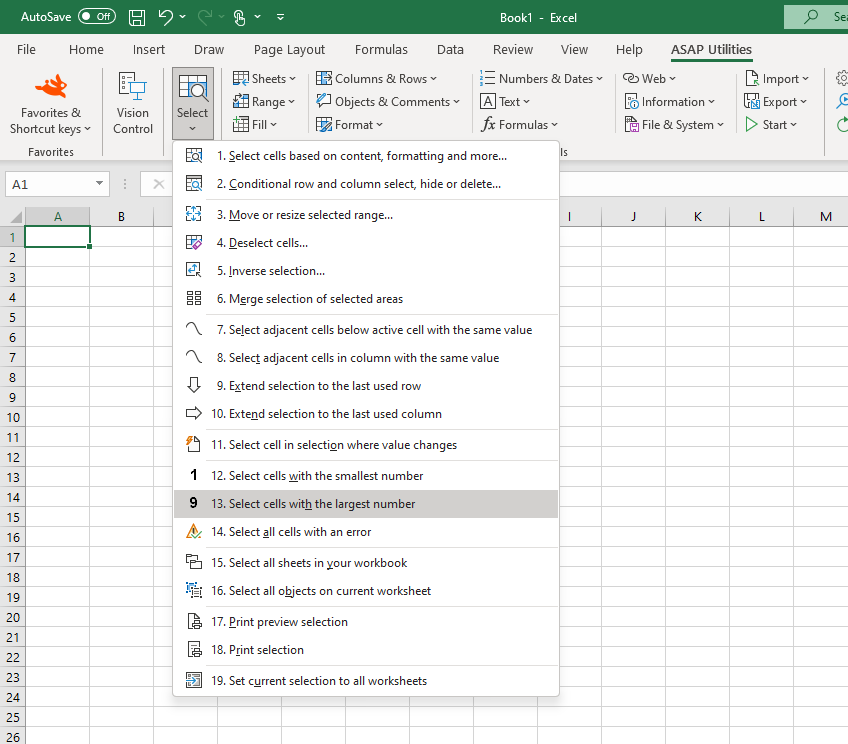Open the Export dropdown
Screen dimensions: 848x744
776,102
